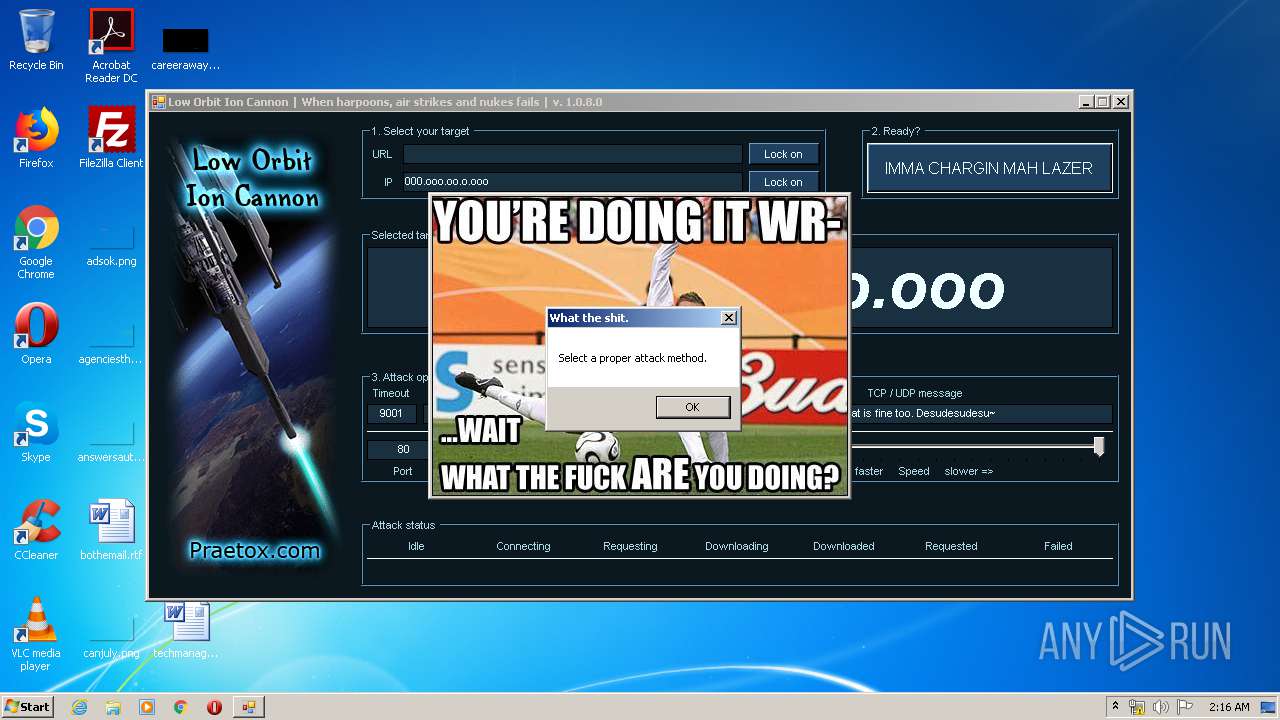Close the 'What the shit.' message dialog
The image size is (1280, 720).
pyautogui.click(x=729, y=318)
